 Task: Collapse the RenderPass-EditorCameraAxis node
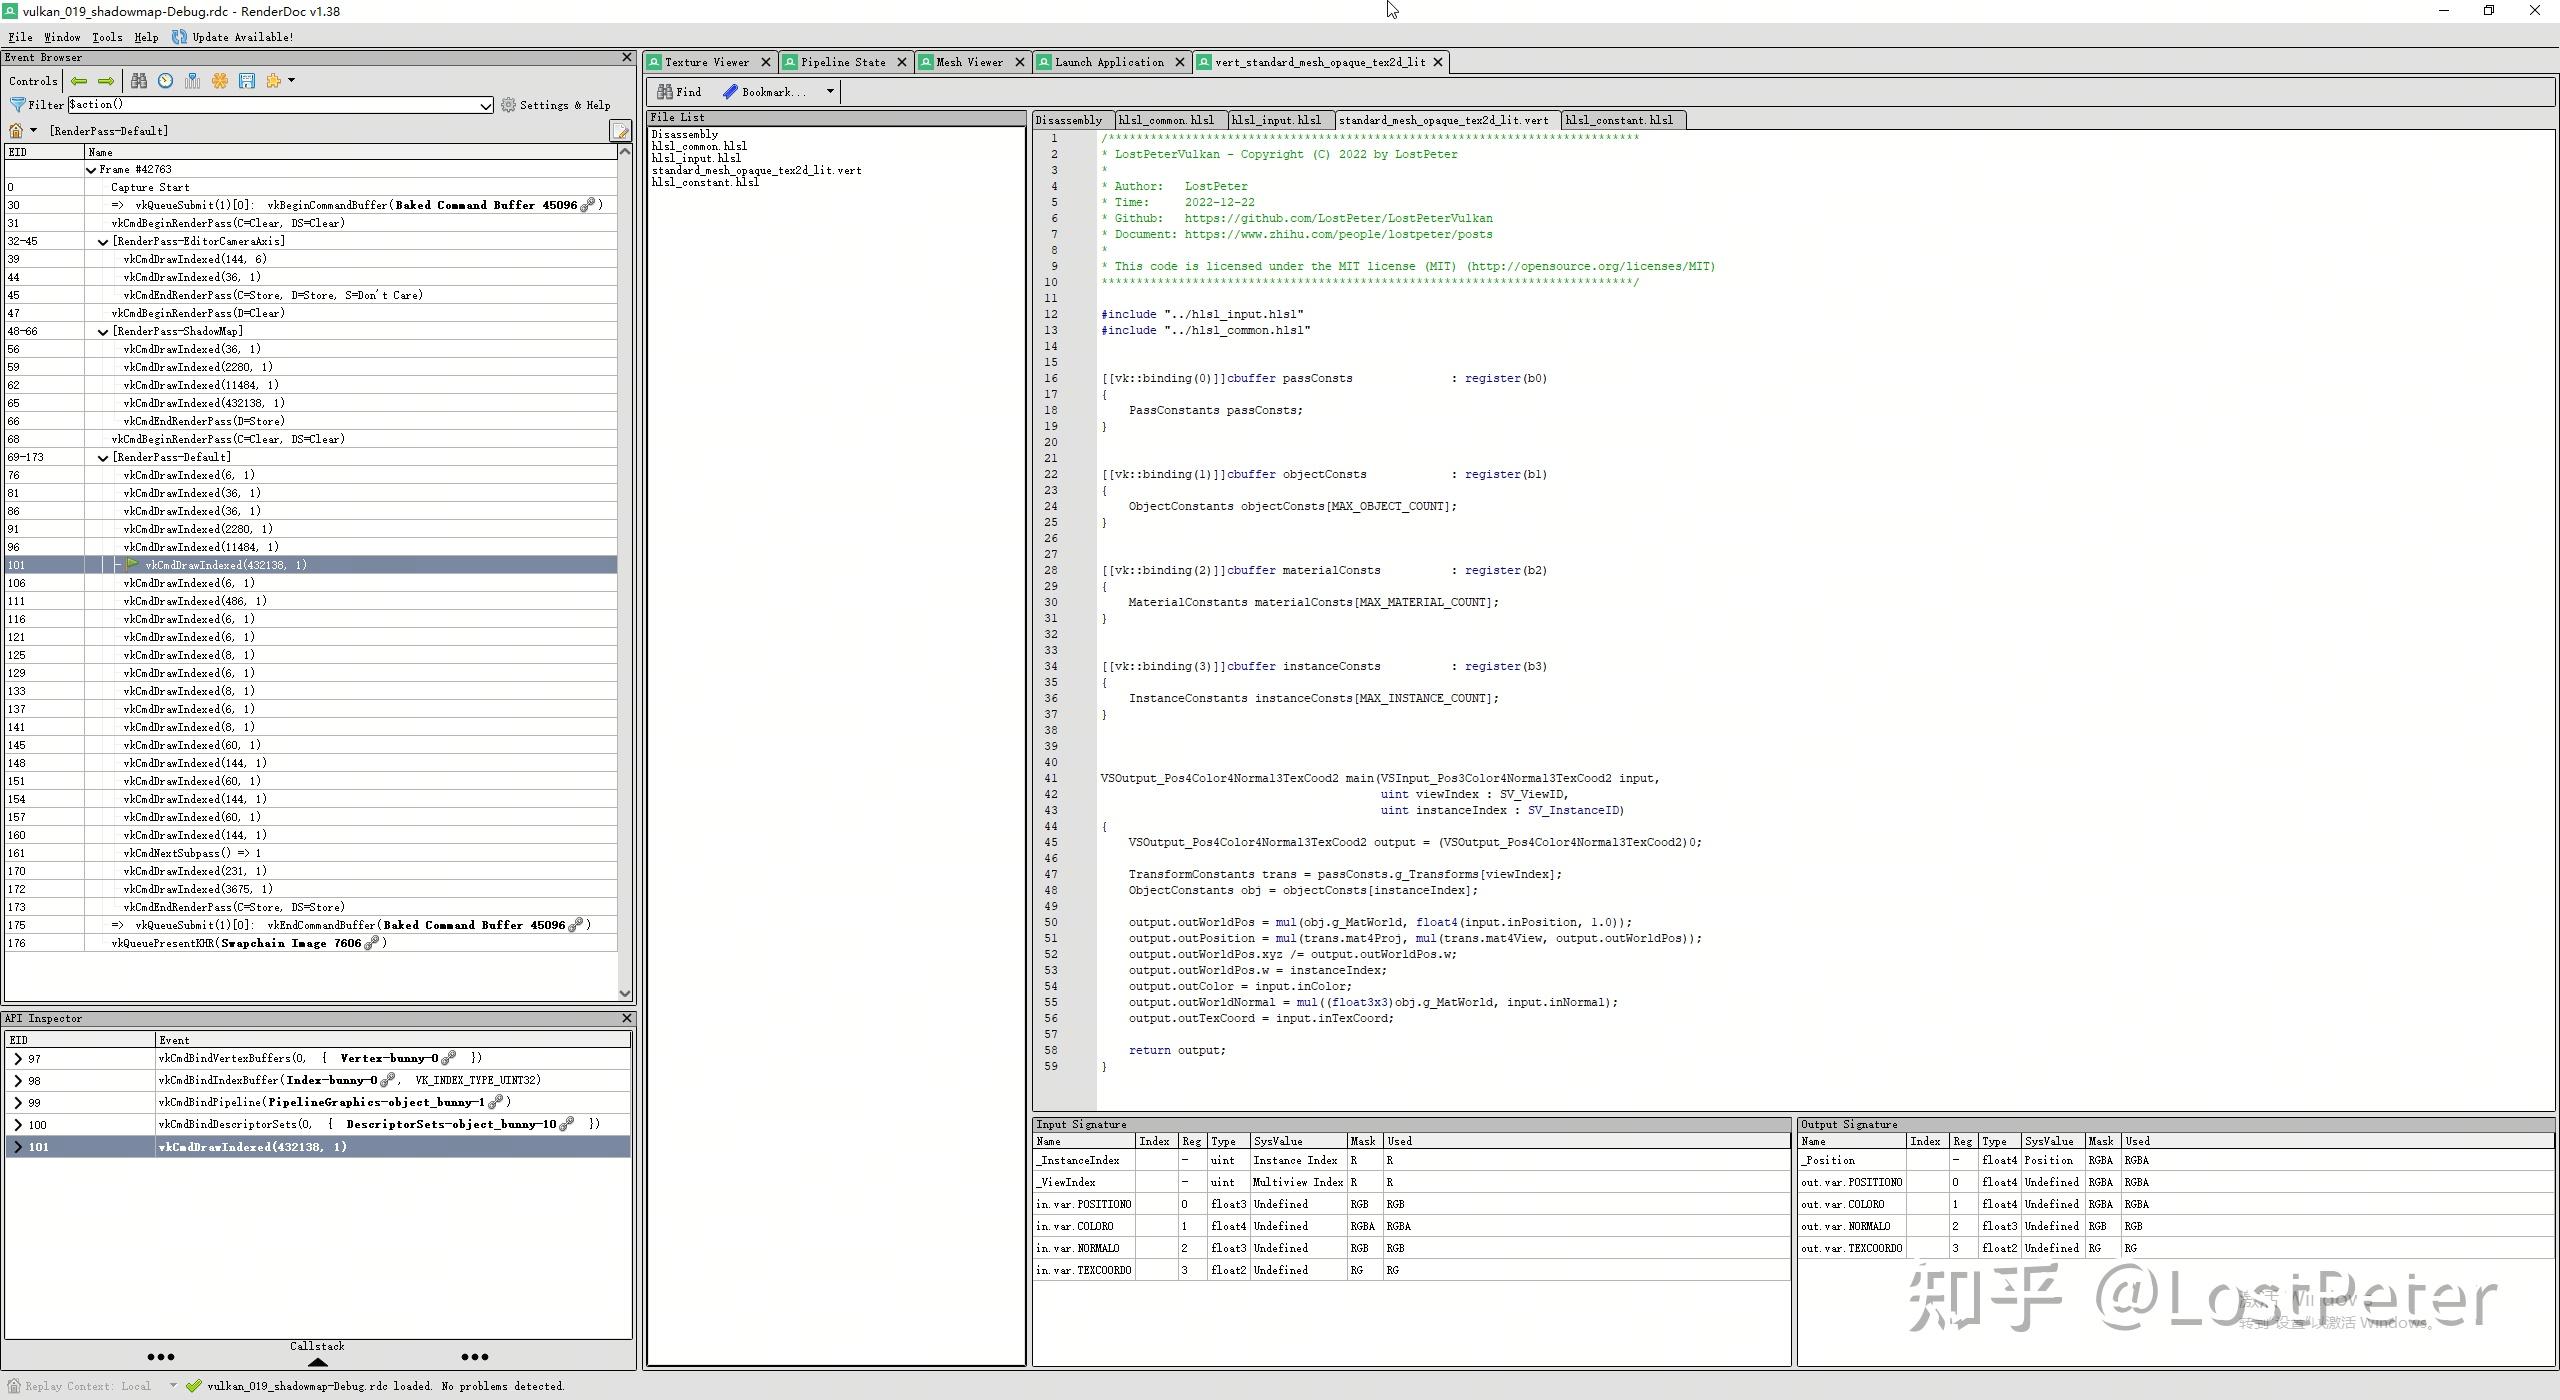click(103, 242)
